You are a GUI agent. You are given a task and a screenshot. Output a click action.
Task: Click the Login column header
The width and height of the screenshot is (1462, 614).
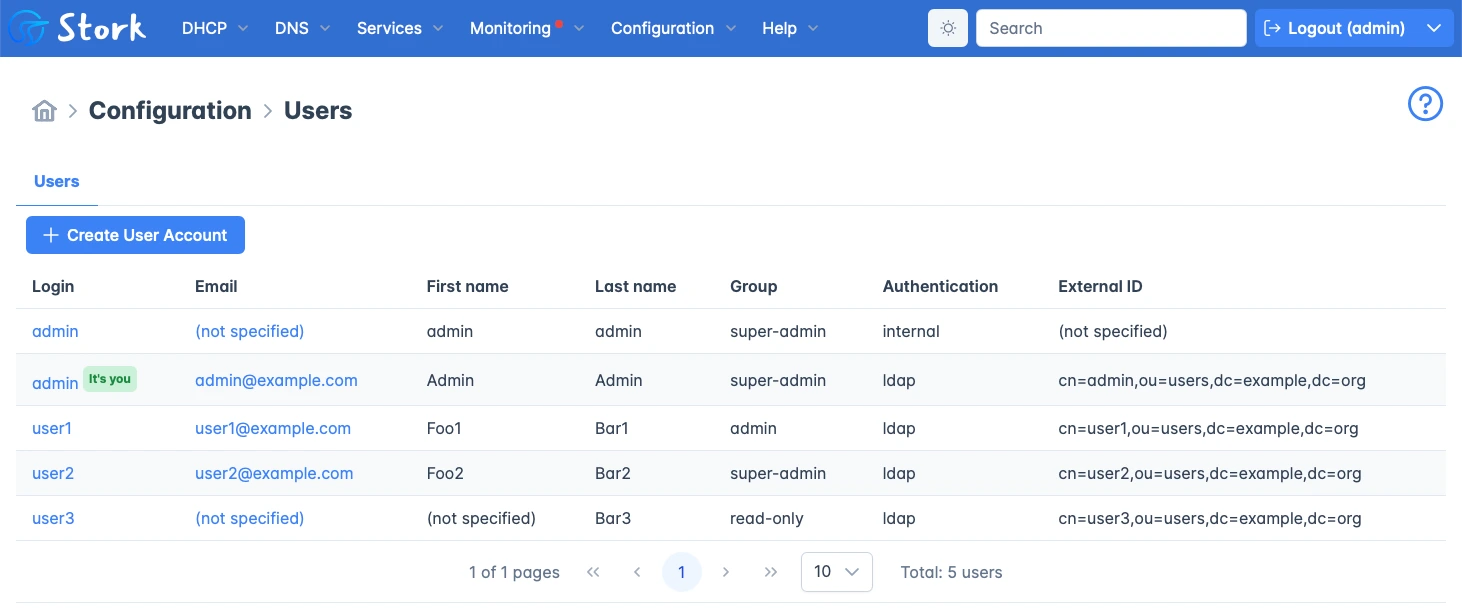pyautogui.click(x=53, y=286)
